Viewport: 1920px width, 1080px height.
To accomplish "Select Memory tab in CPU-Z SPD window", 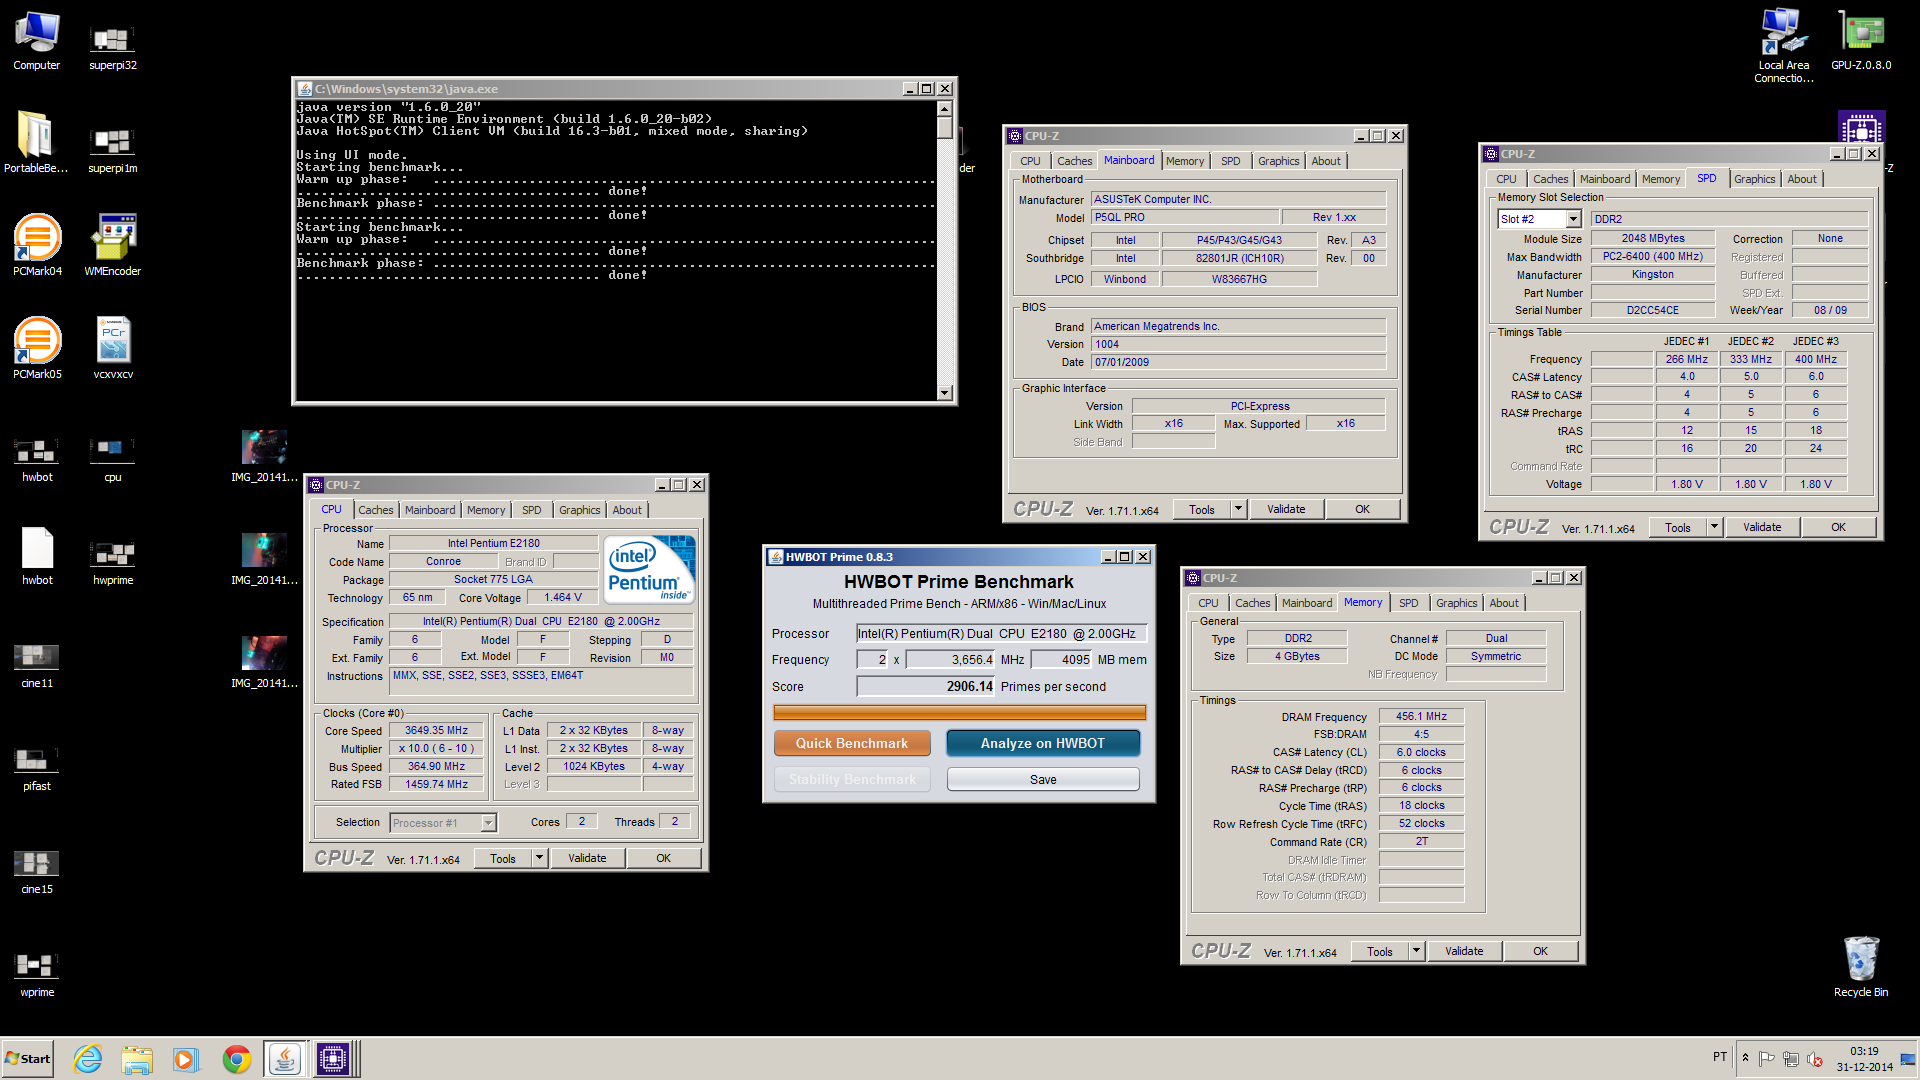I will pyautogui.click(x=1661, y=179).
